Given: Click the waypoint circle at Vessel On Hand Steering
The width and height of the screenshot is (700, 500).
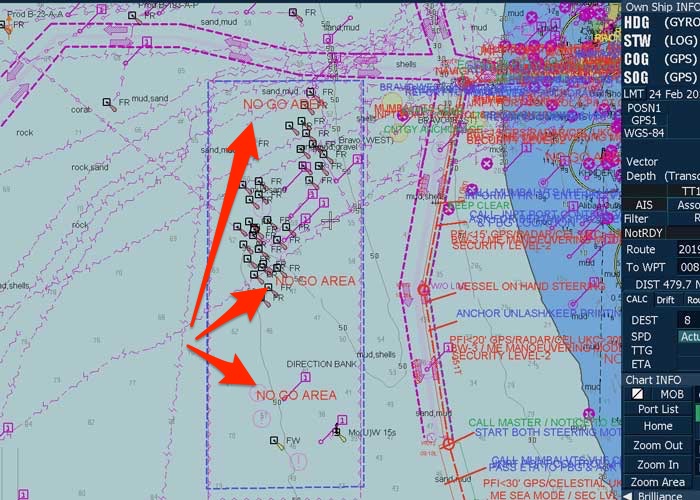Looking at the screenshot, I should tap(424, 289).
